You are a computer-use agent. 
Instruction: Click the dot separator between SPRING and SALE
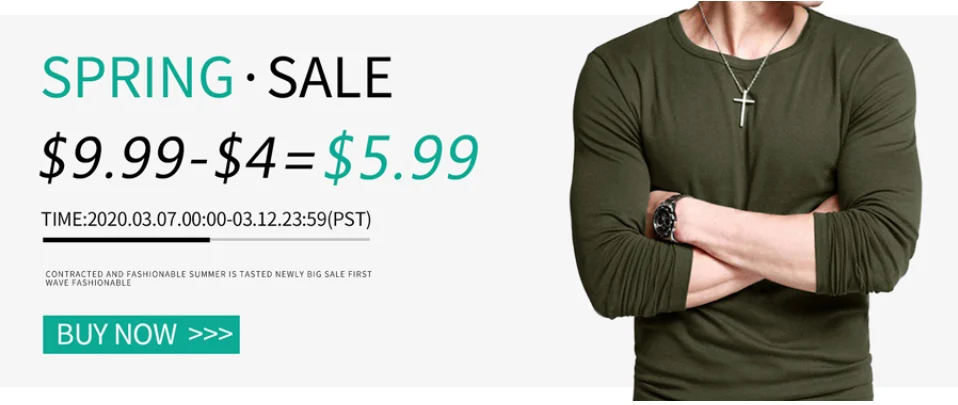point(250,78)
